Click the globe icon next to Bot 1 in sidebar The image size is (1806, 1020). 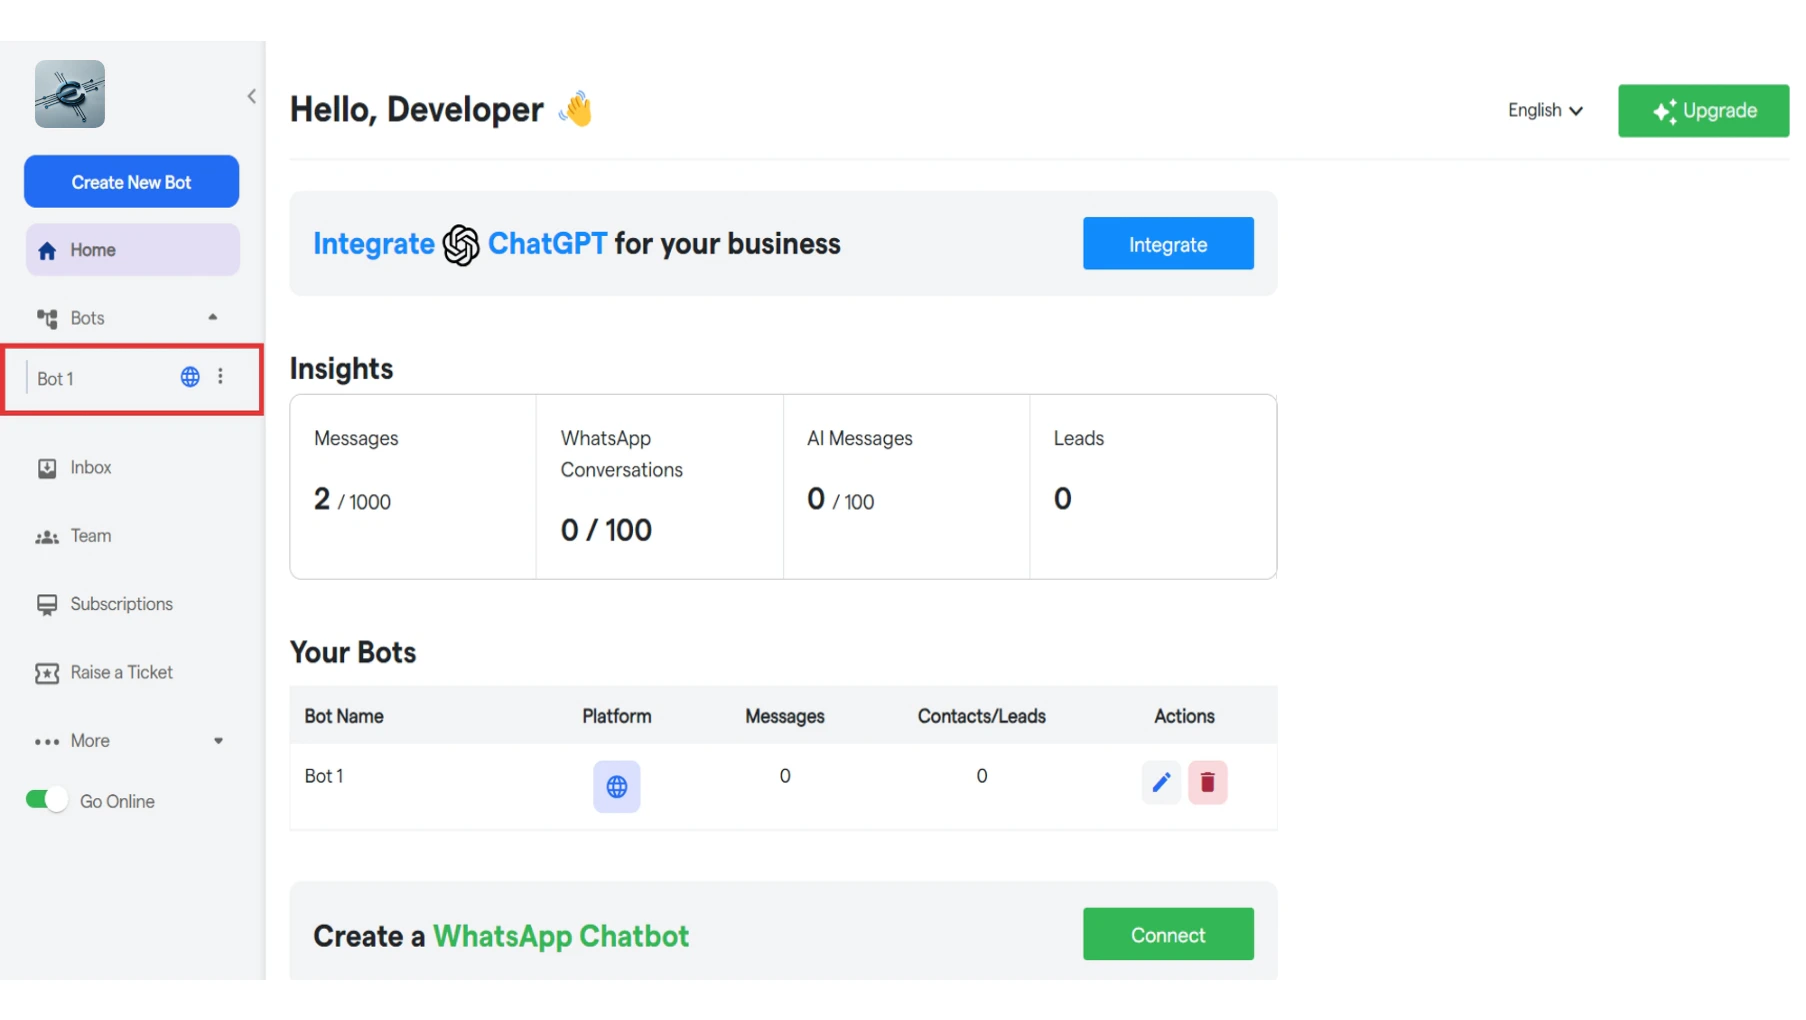pos(190,377)
